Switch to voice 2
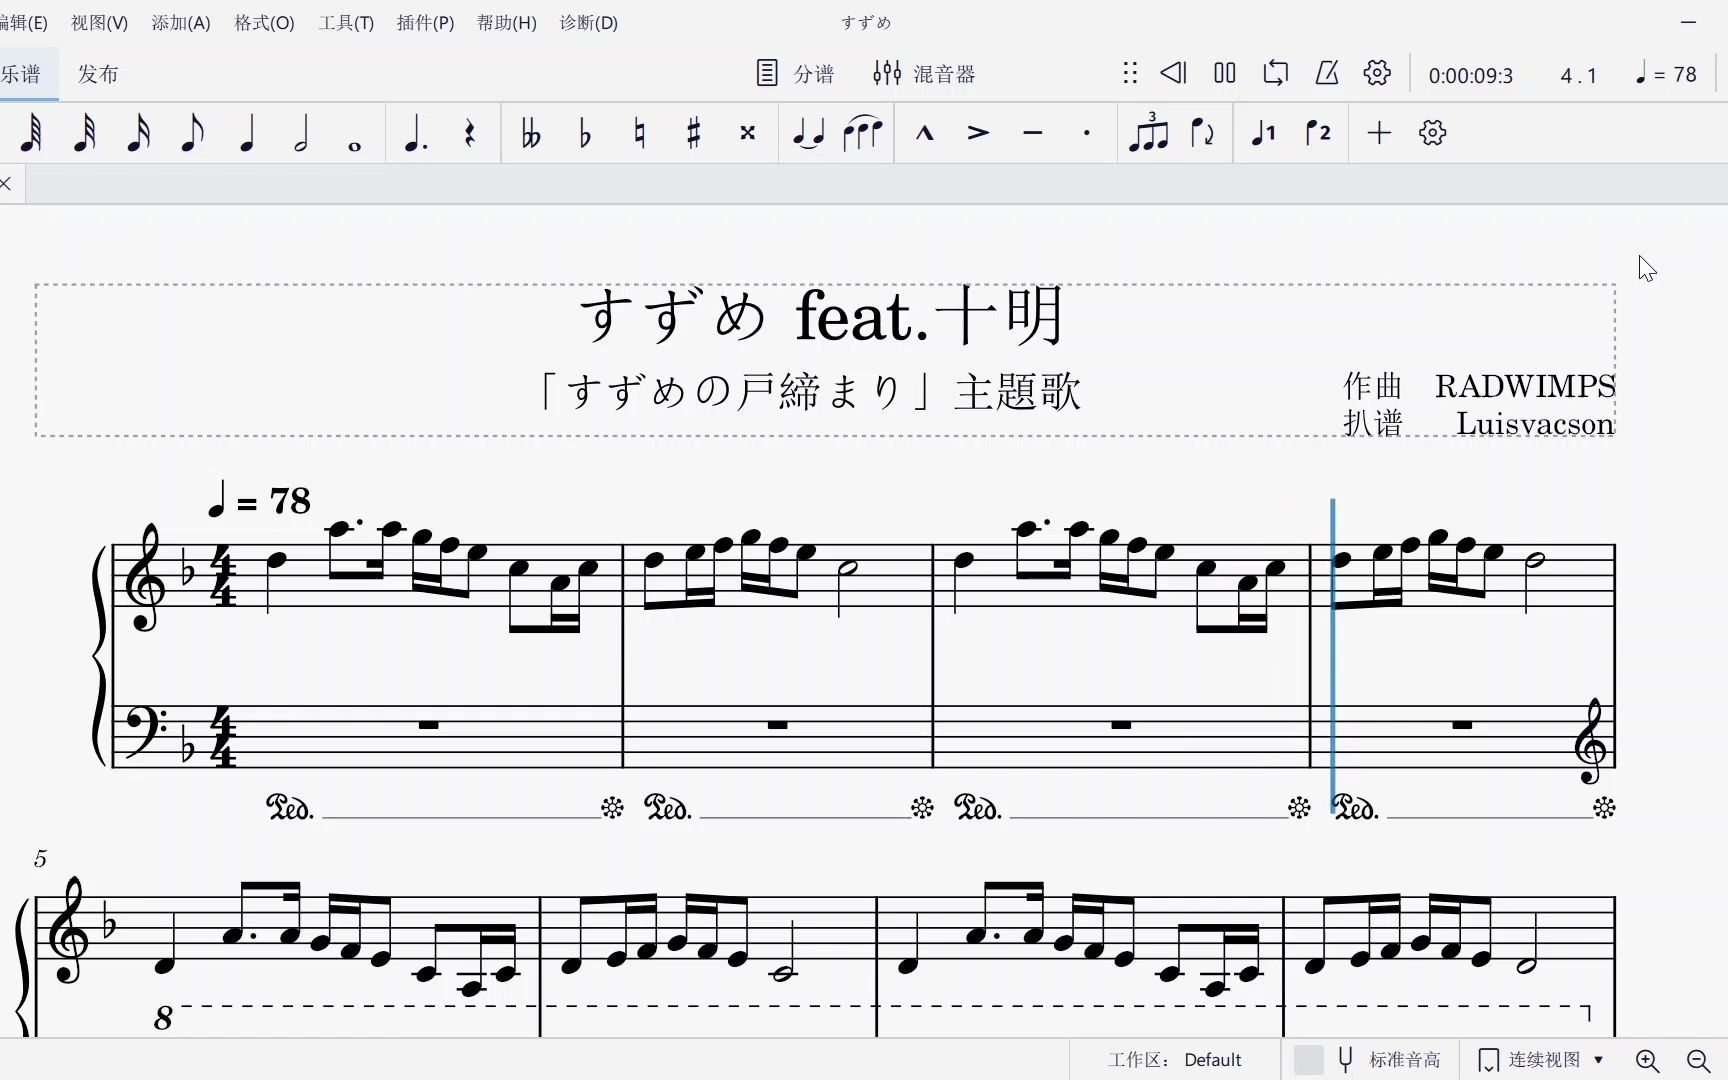This screenshot has width=1728, height=1080. [1318, 133]
